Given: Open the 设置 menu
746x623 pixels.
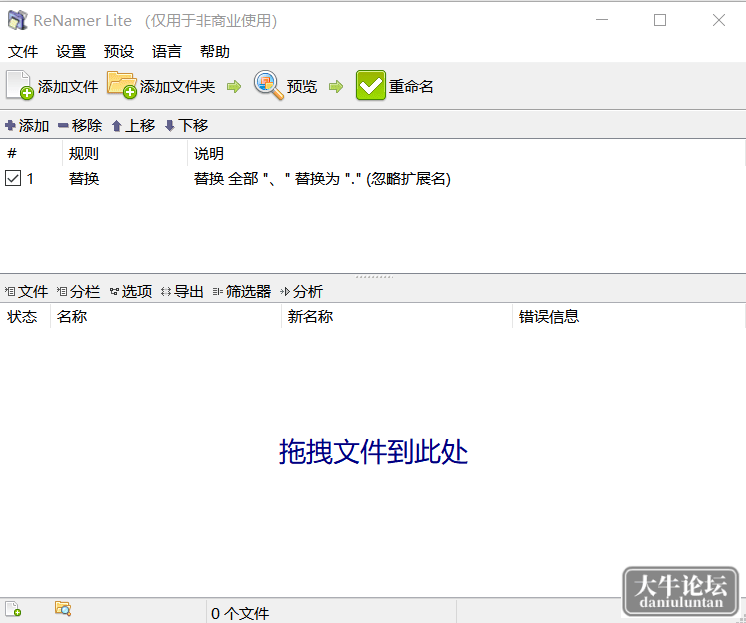Looking at the screenshot, I should 71,51.
